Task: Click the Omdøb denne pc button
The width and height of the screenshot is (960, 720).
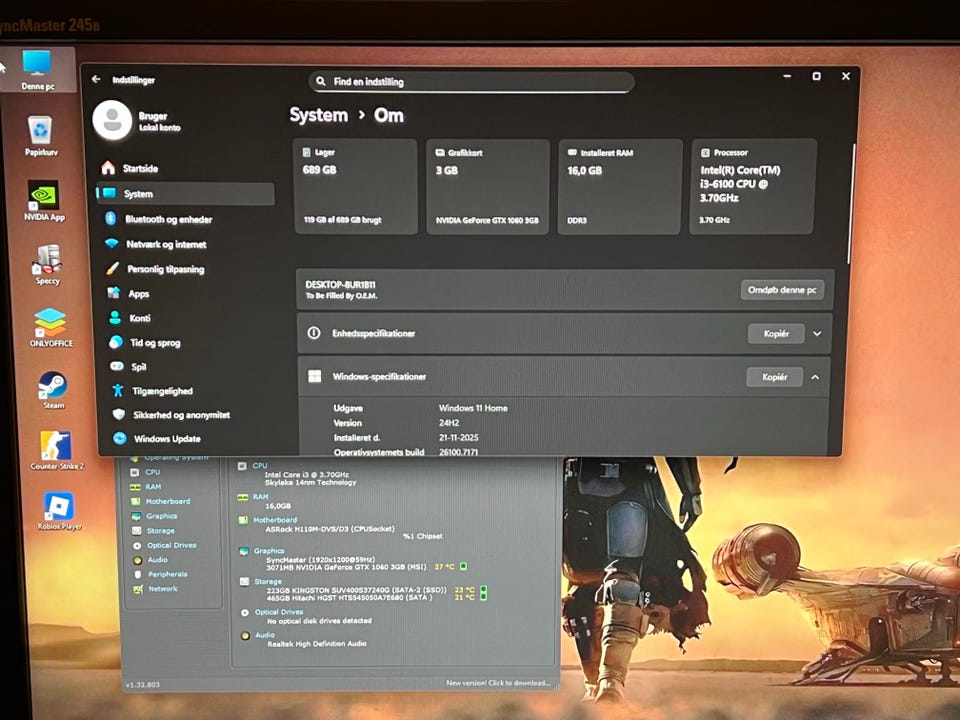Action: coord(782,290)
